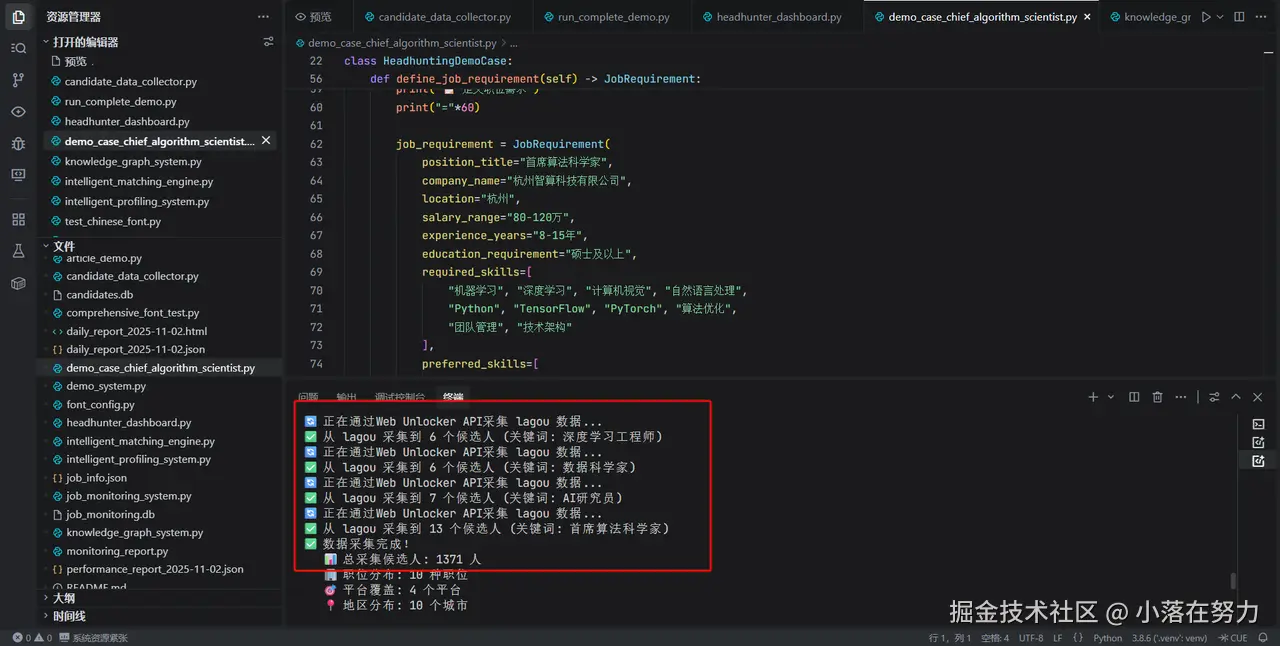Open the Explorer view in activity bar
This screenshot has width=1280, height=646.
click(18, 17)
